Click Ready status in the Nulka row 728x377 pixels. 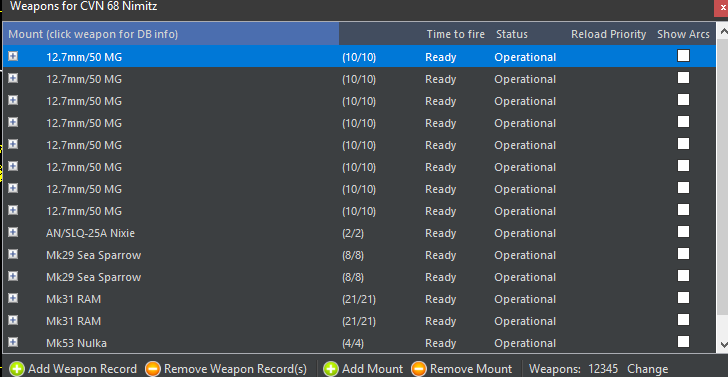(x=441, y=343)
